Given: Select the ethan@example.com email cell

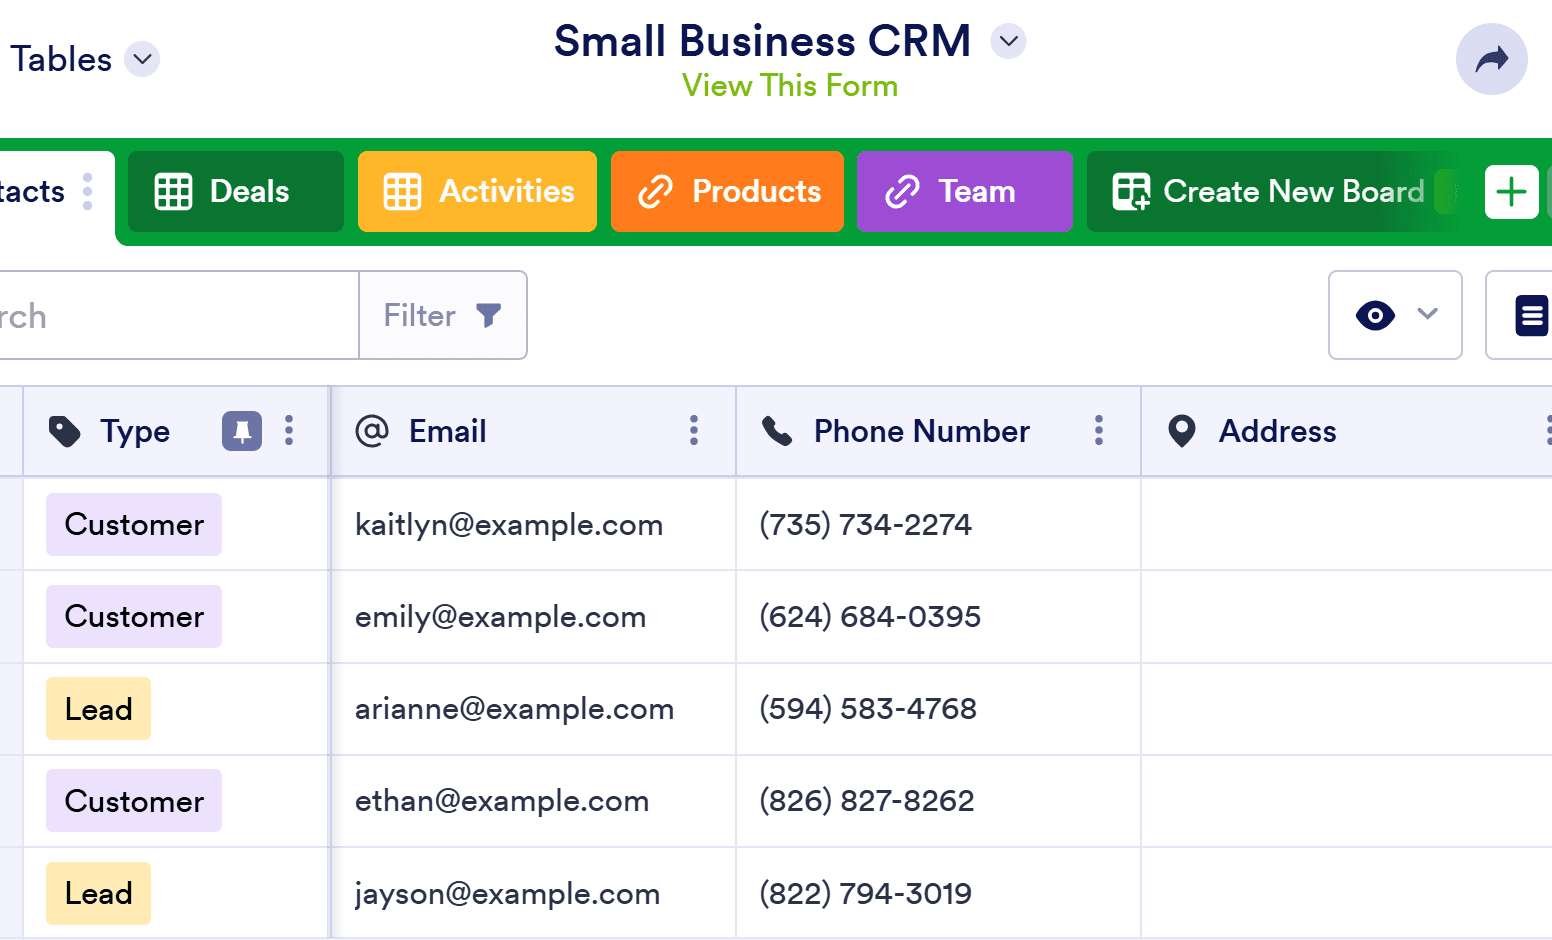Looking at the screenshot, I should pos(533,801).
